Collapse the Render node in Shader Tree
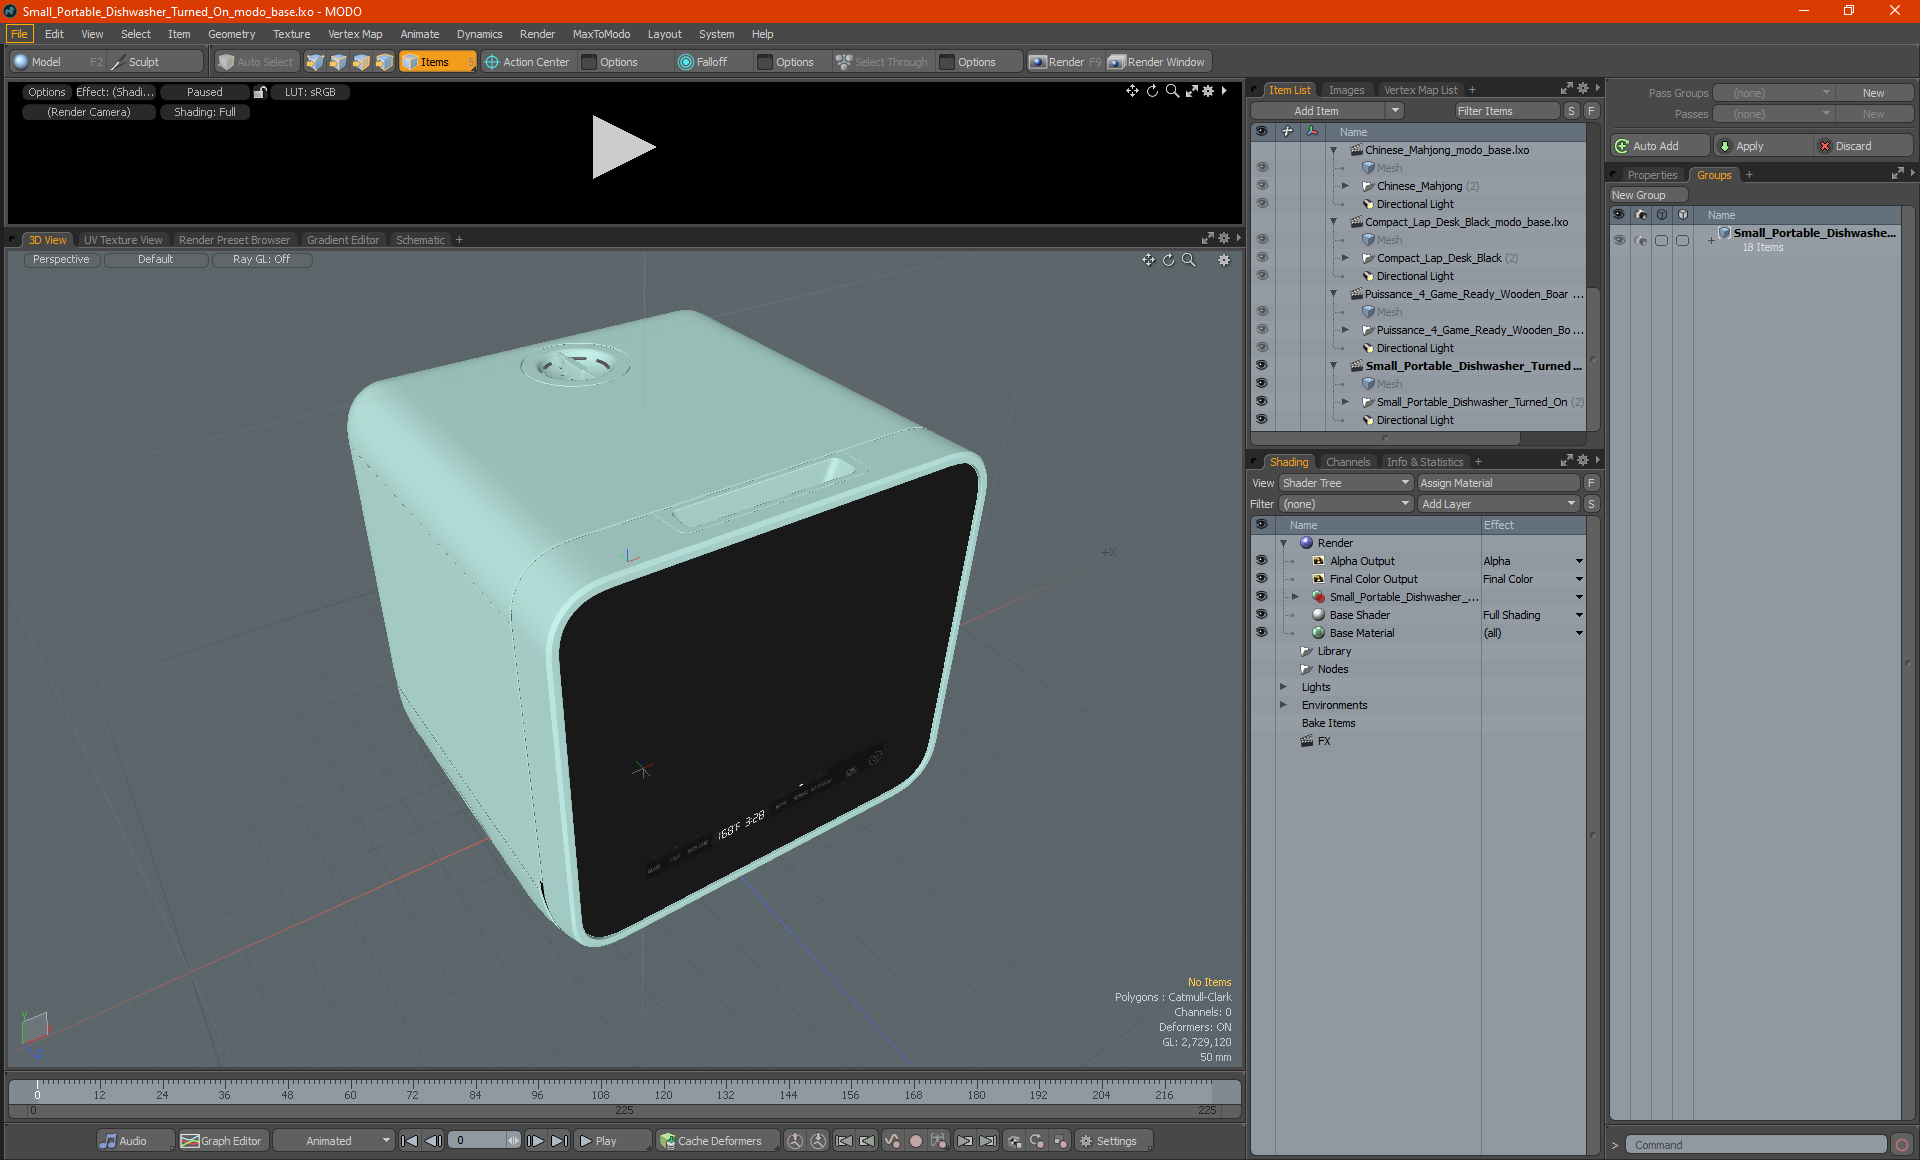The width and height of the screenshot is (1920, 1160). (x=1284, y=543)
